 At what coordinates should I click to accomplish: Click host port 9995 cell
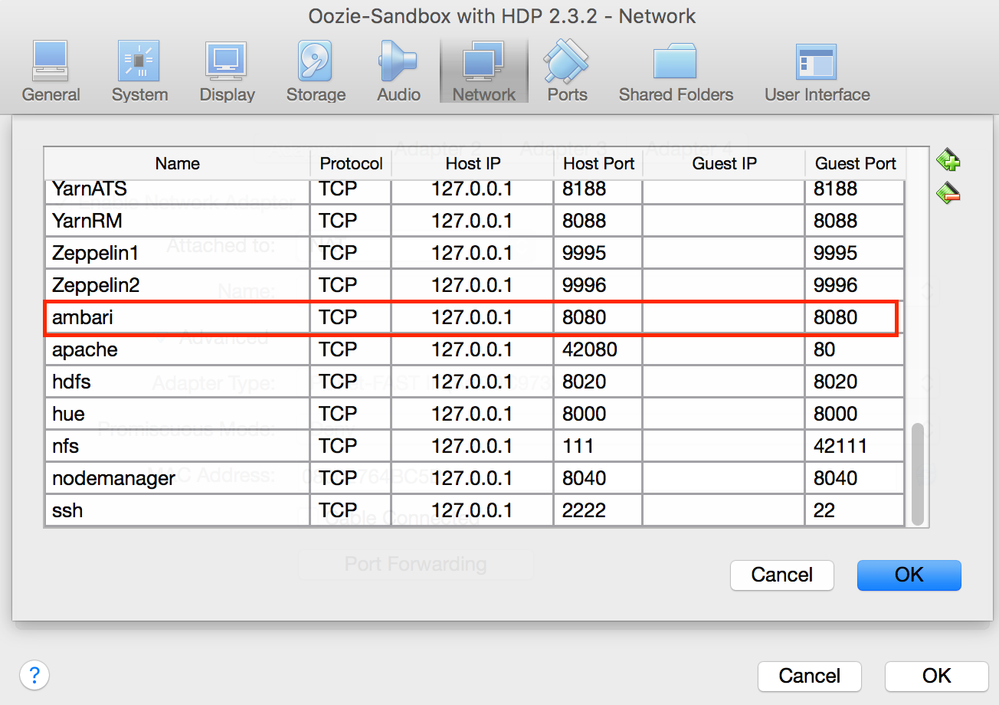click(x=598, y=253)
